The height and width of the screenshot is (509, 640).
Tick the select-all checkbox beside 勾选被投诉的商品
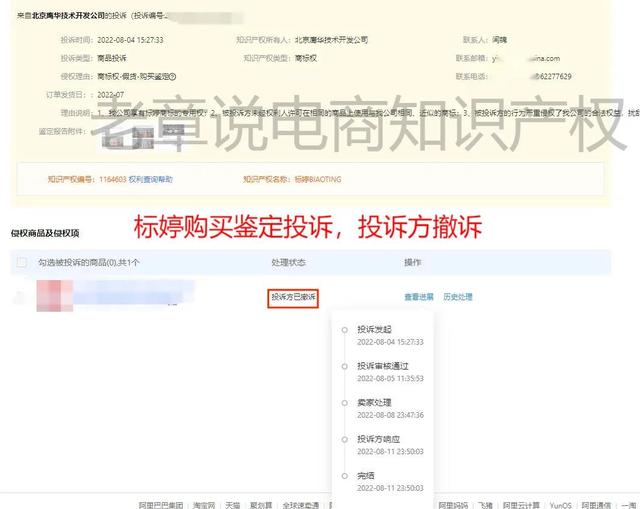pyautogui.click(x=22, y=262)
